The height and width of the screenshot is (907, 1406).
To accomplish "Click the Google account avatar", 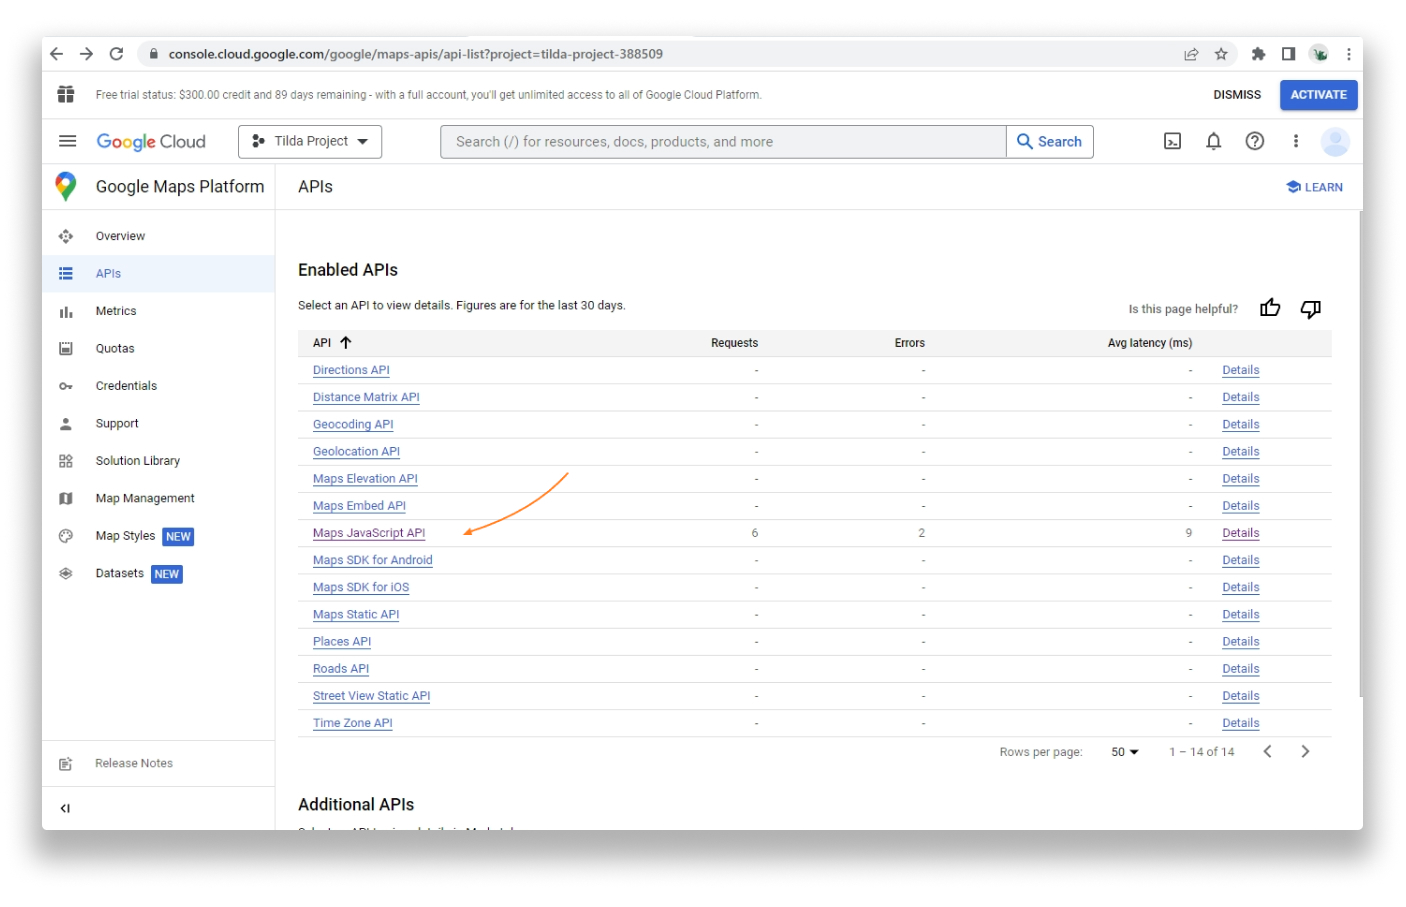I will [1335, 141].
